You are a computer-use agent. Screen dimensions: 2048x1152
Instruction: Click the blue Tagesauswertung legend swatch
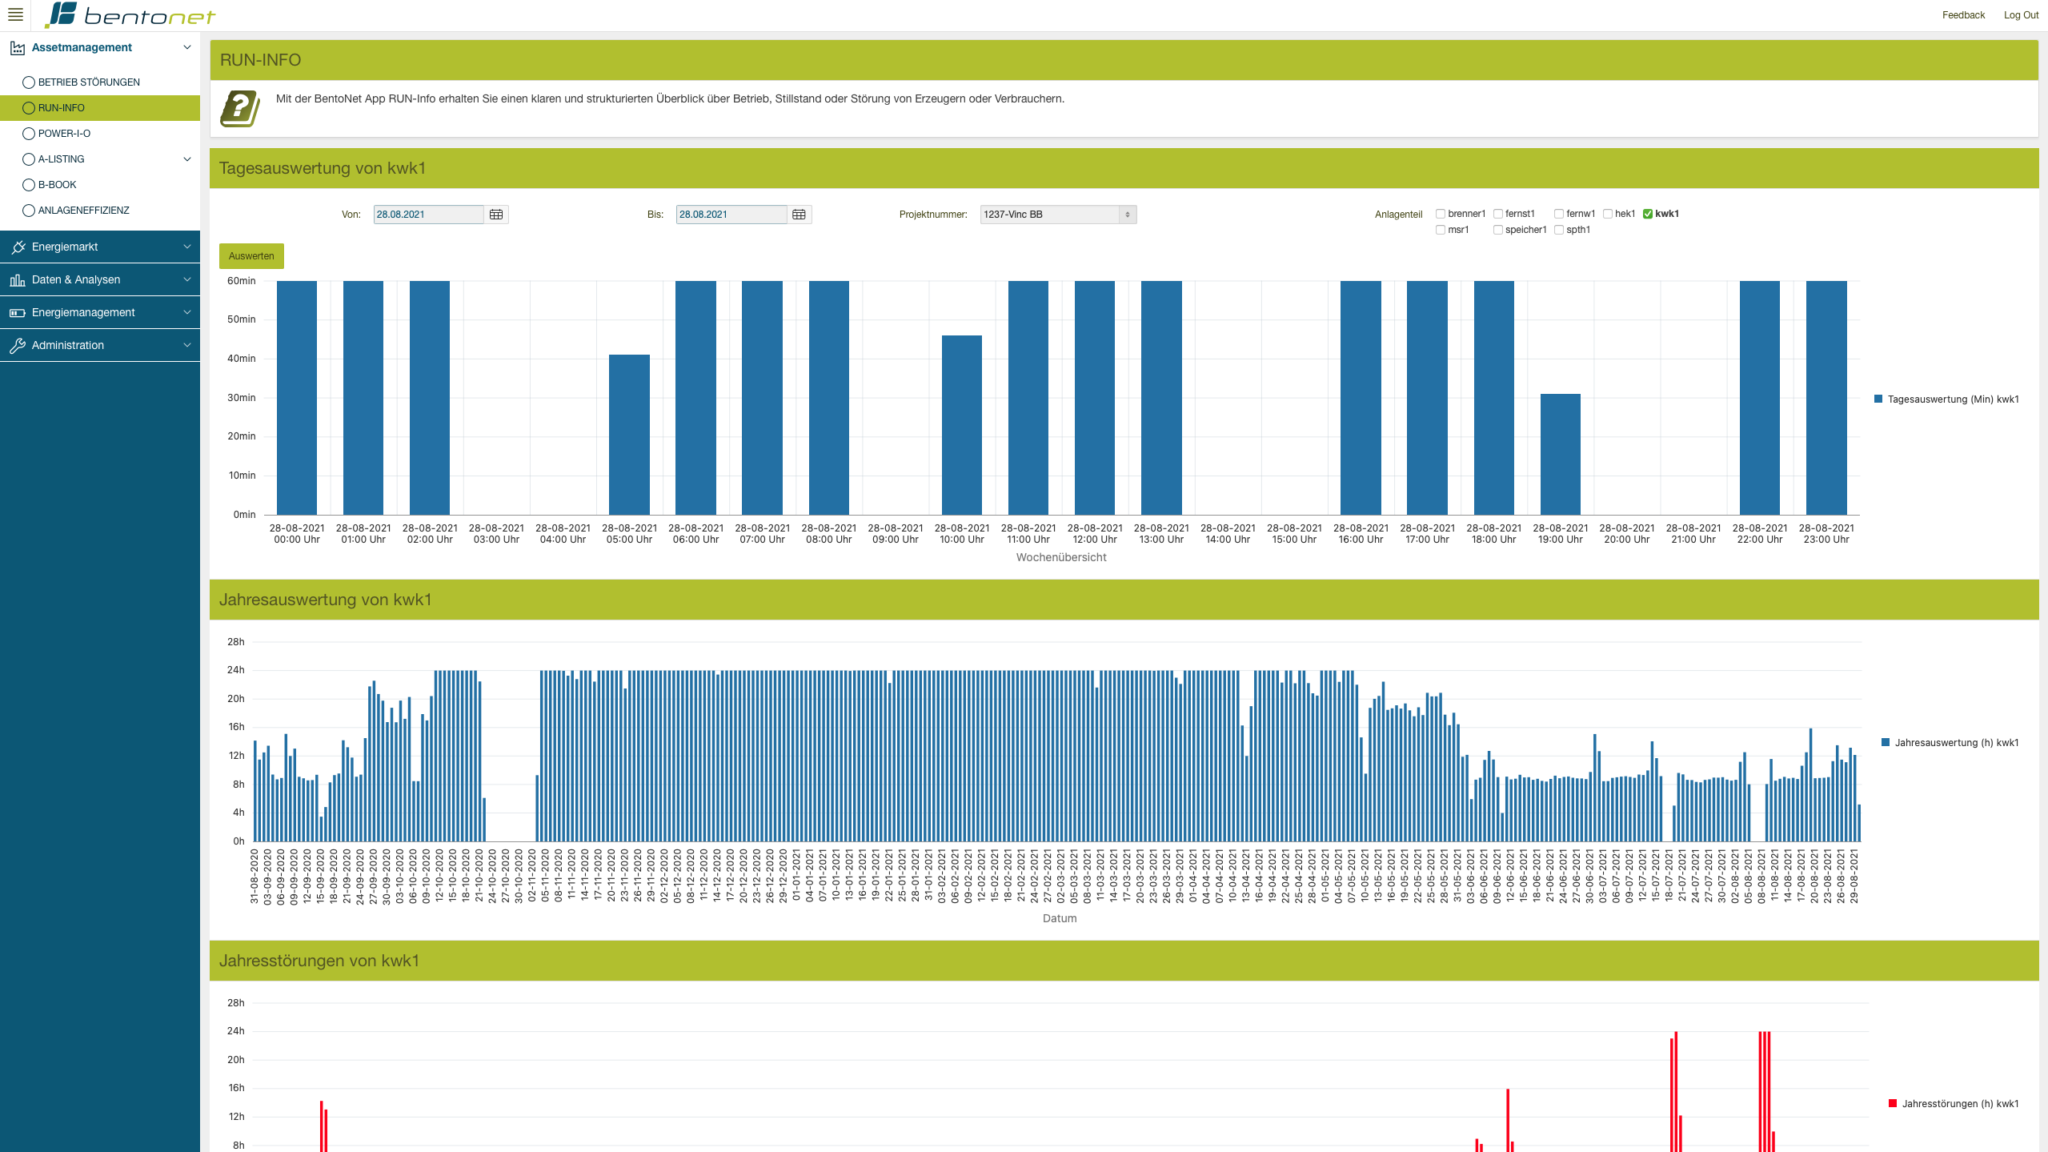pyautogui.click(x=1878, y=399)
